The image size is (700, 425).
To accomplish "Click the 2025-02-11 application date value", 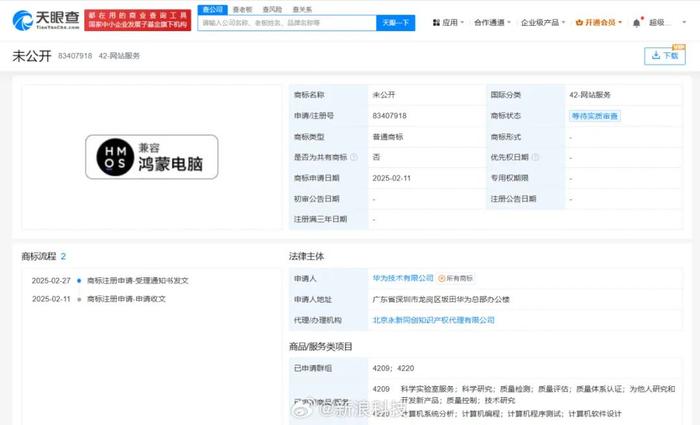I will (392, 178).
